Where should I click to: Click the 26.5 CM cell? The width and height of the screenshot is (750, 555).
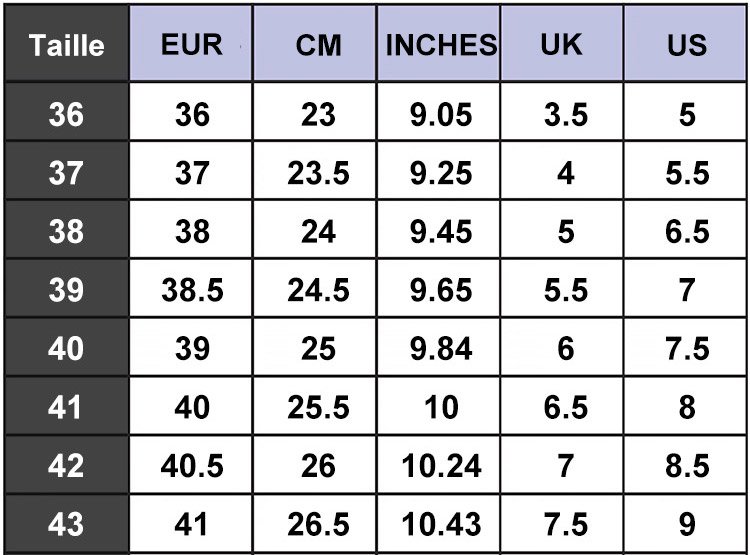pos(318,523)
